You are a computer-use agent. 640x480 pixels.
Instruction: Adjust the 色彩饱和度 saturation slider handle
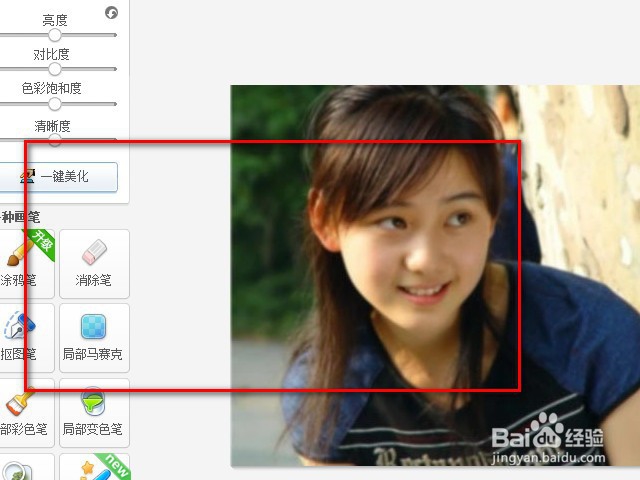pos(54,104)
